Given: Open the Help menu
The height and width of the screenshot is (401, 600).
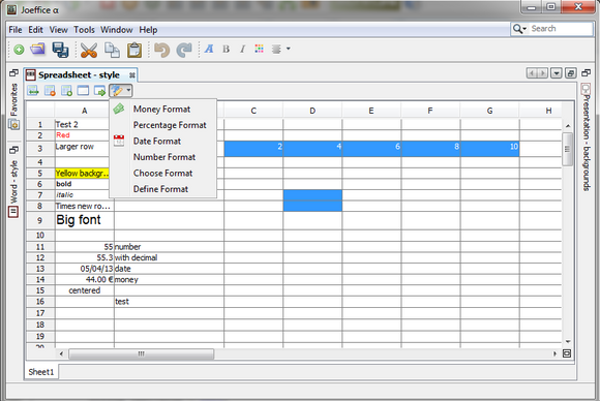Looking at the screenshot, I should pyautogui.click(x=148, y=30).
